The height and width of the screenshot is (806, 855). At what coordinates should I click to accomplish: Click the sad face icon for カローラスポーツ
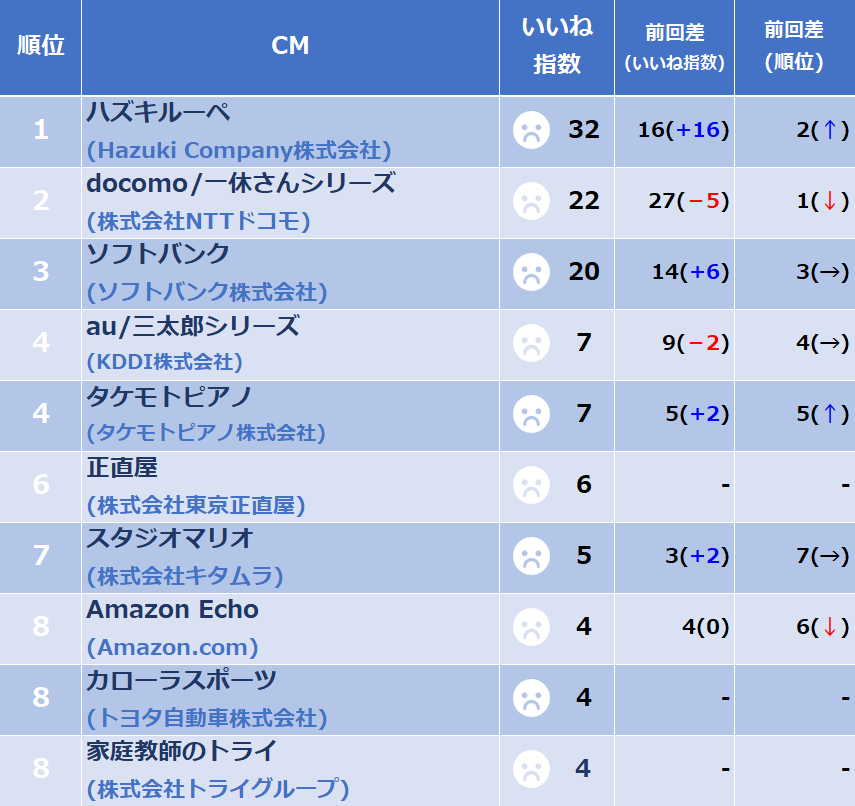[531, 697]
